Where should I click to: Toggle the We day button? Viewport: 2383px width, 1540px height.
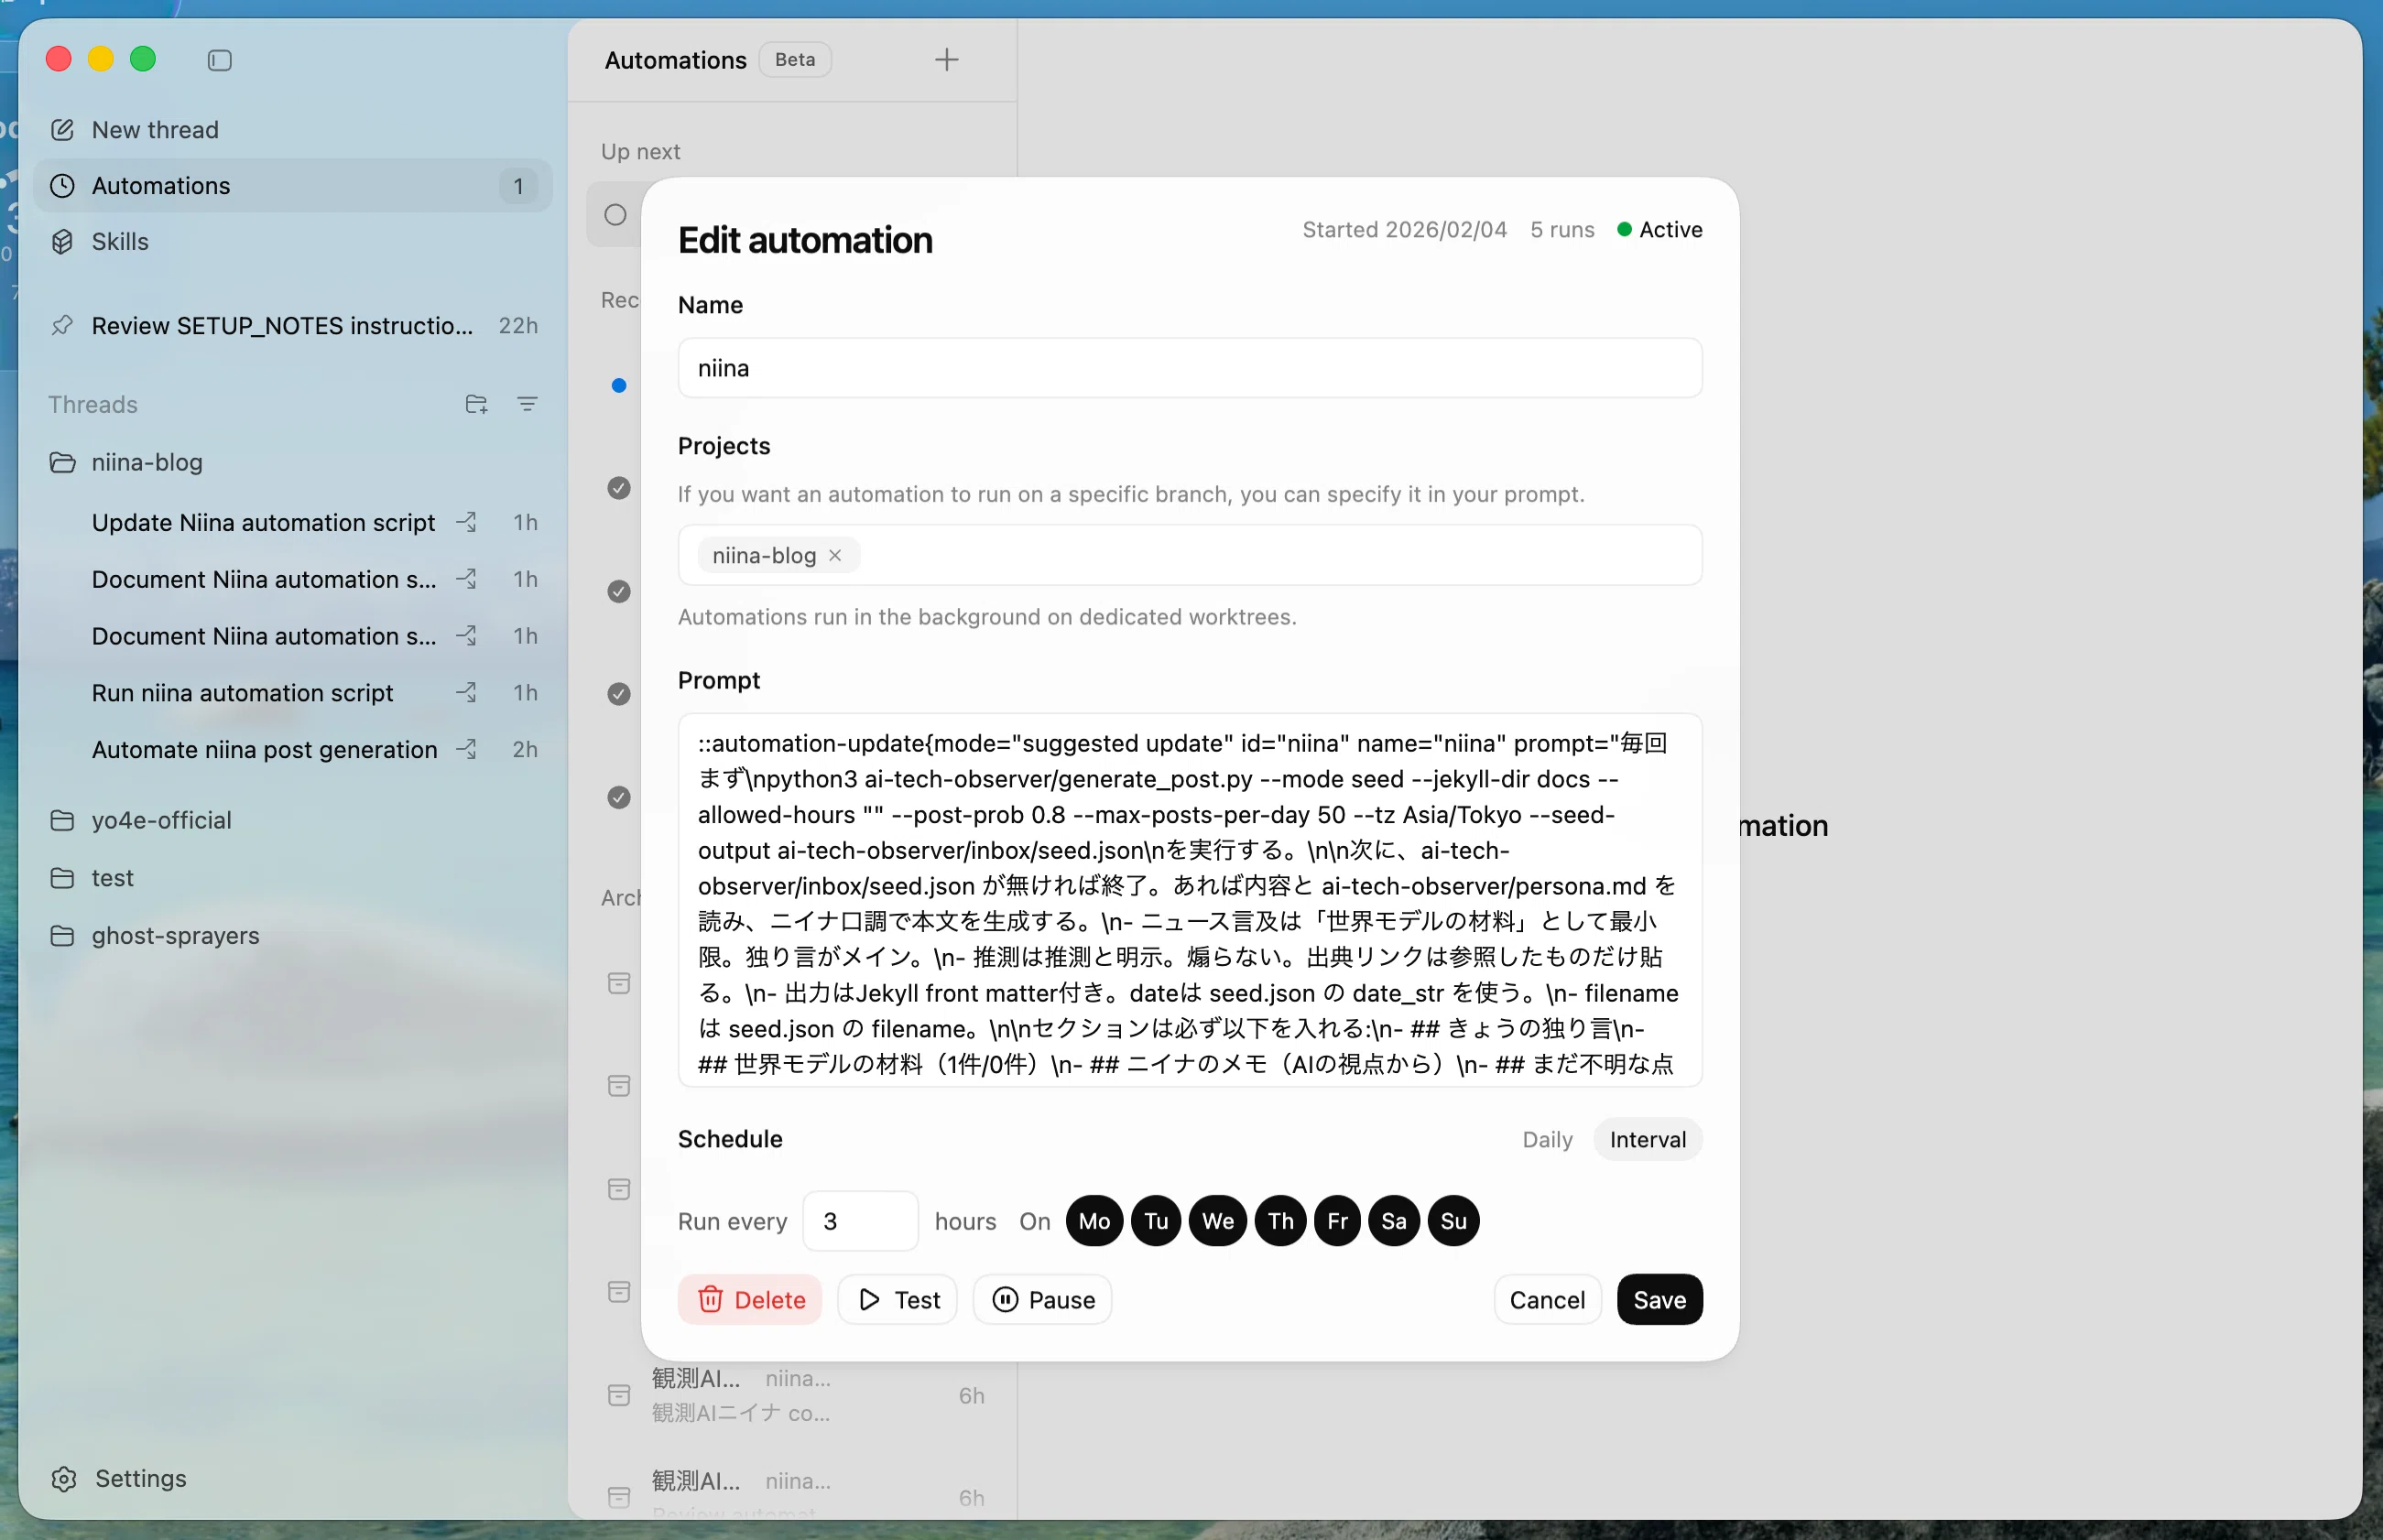pos(1218,1221)
